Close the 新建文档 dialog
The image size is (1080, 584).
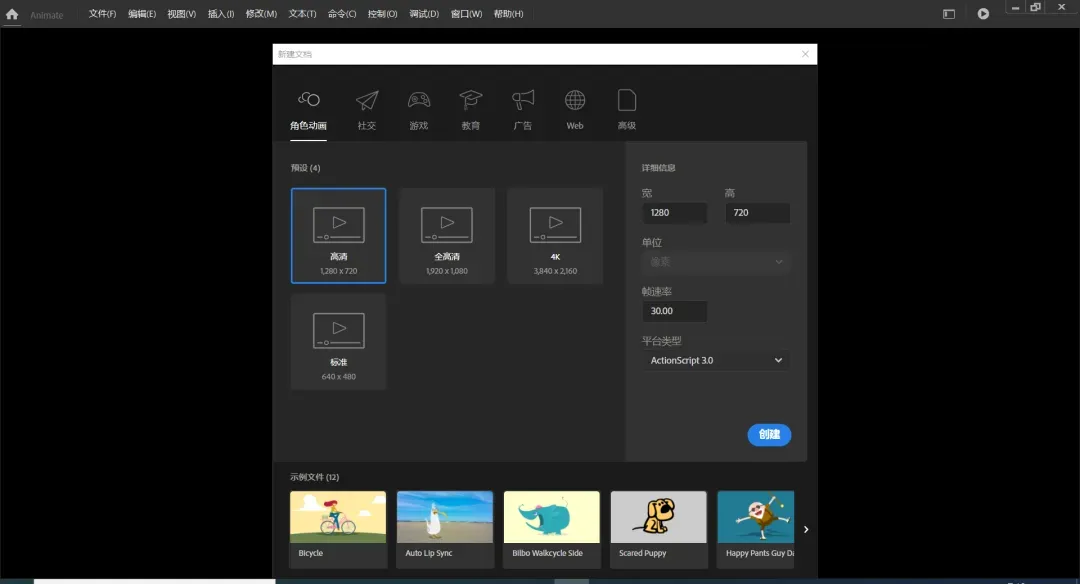click(x=805, y=54)
